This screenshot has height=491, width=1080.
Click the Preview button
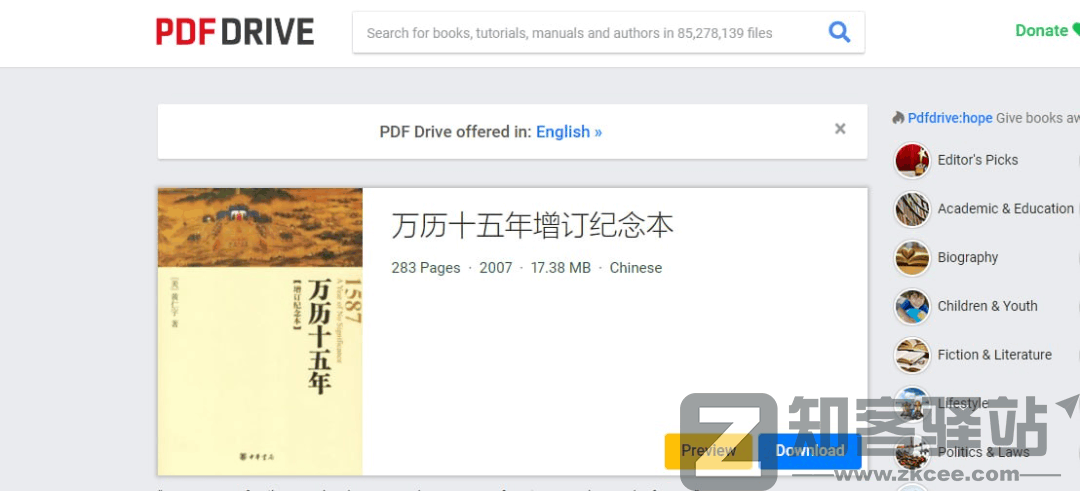[708, 450]
